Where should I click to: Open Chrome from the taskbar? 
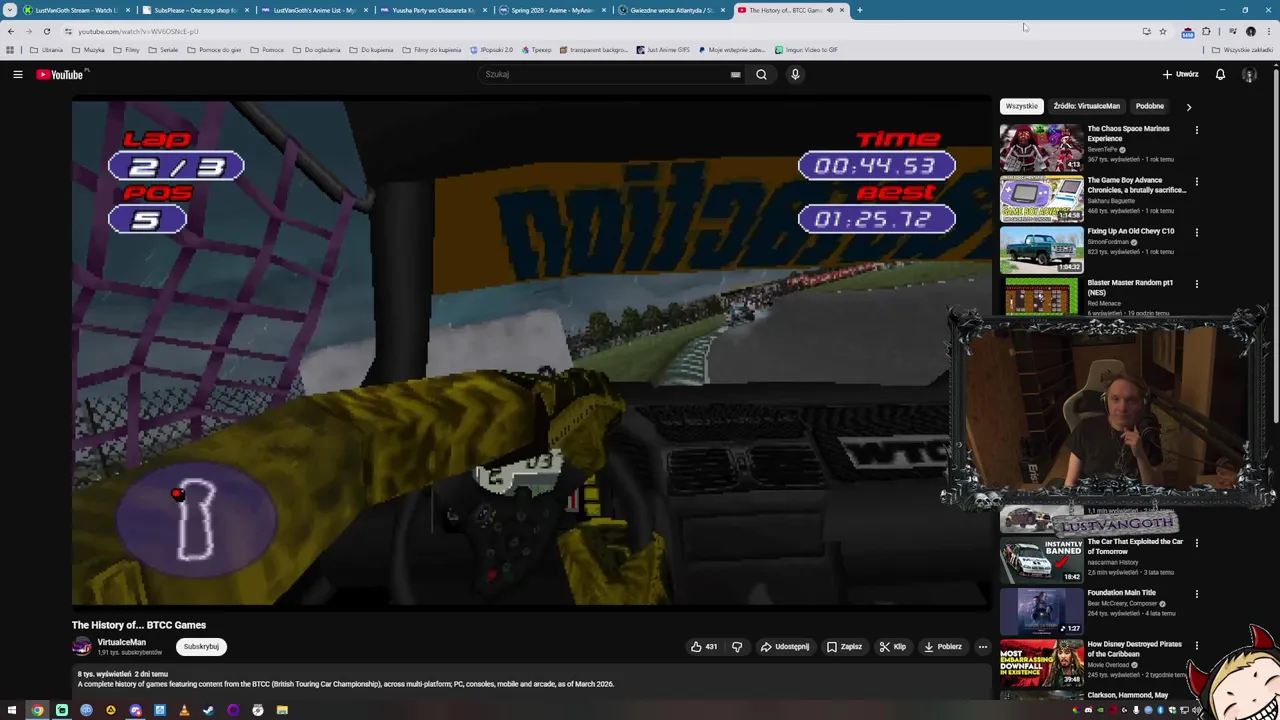tap(37, 710)
